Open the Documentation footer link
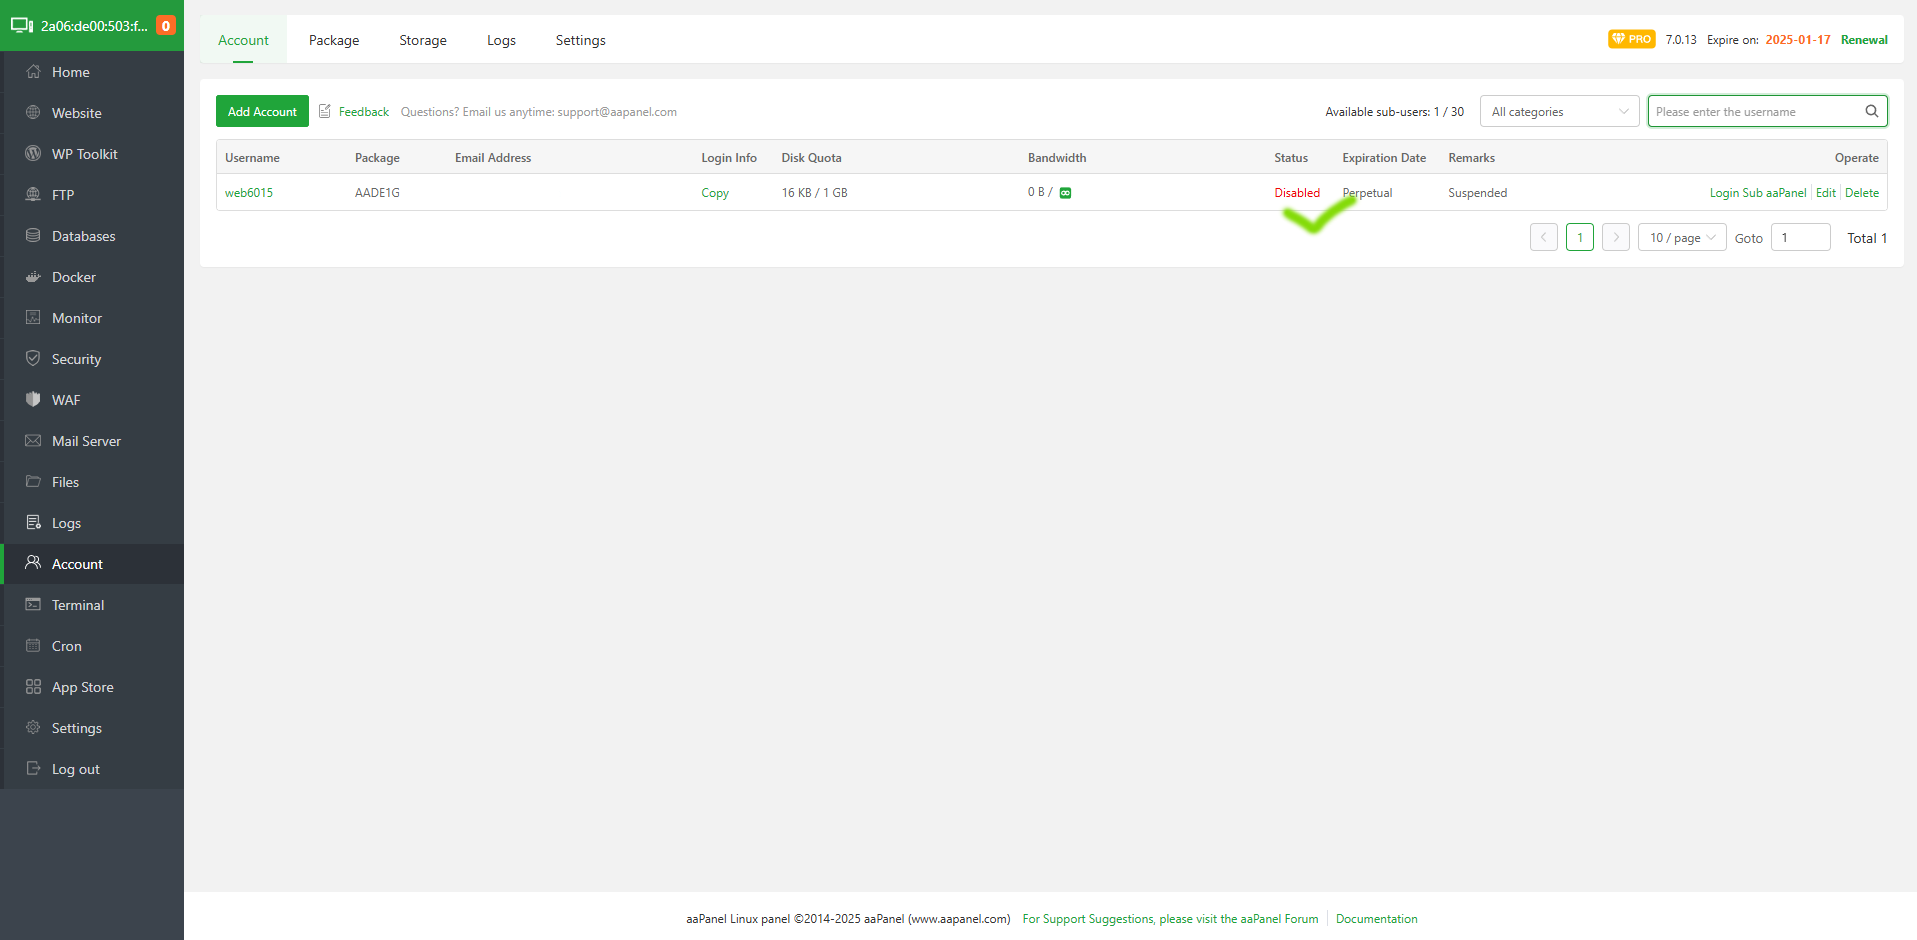The height and width of the screenshot is (940, 1917). tap(1377, 919)
